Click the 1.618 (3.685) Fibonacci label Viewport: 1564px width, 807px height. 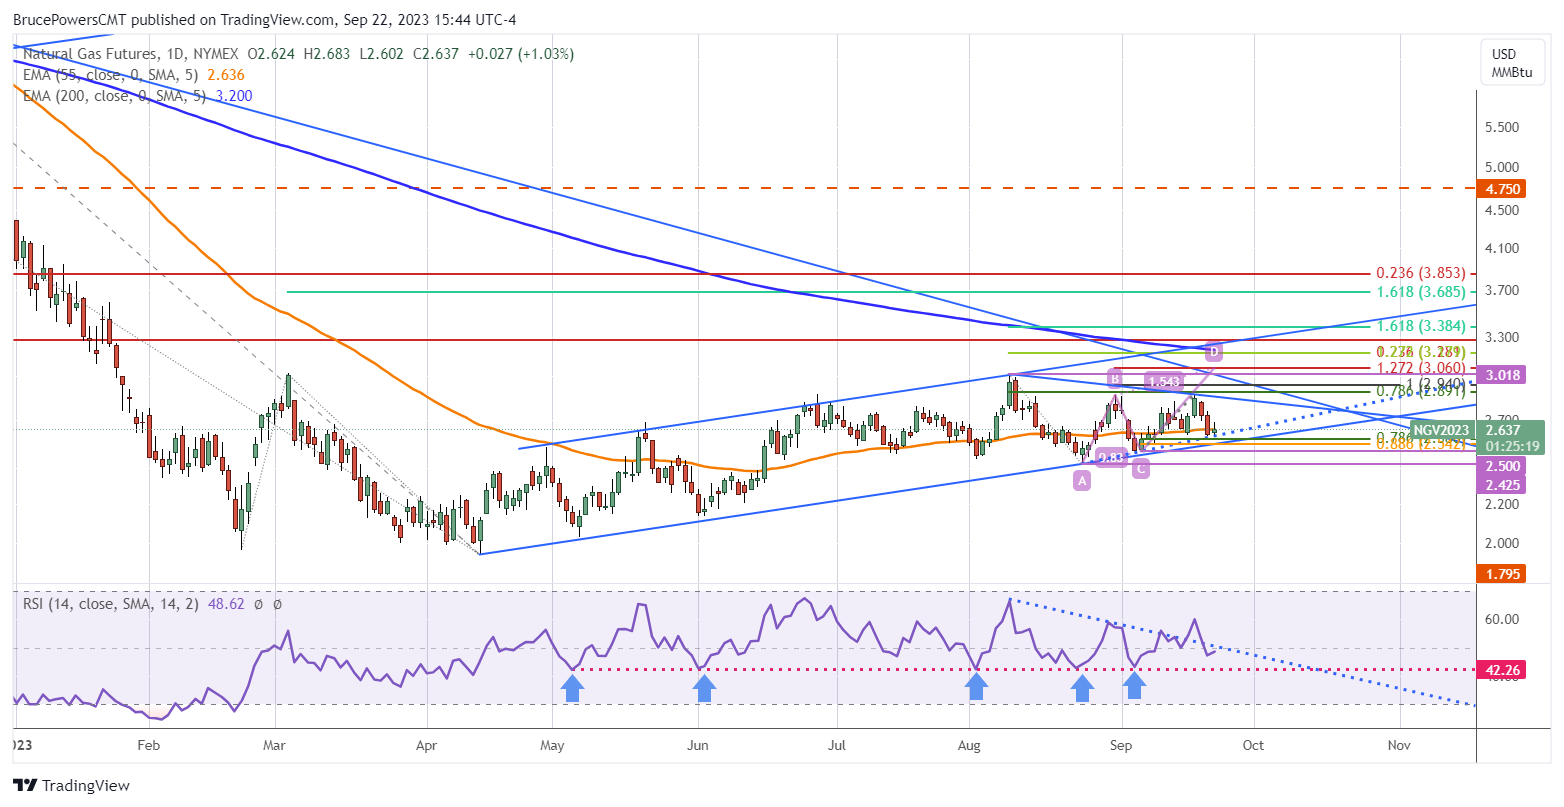(x=1421, y=292)
